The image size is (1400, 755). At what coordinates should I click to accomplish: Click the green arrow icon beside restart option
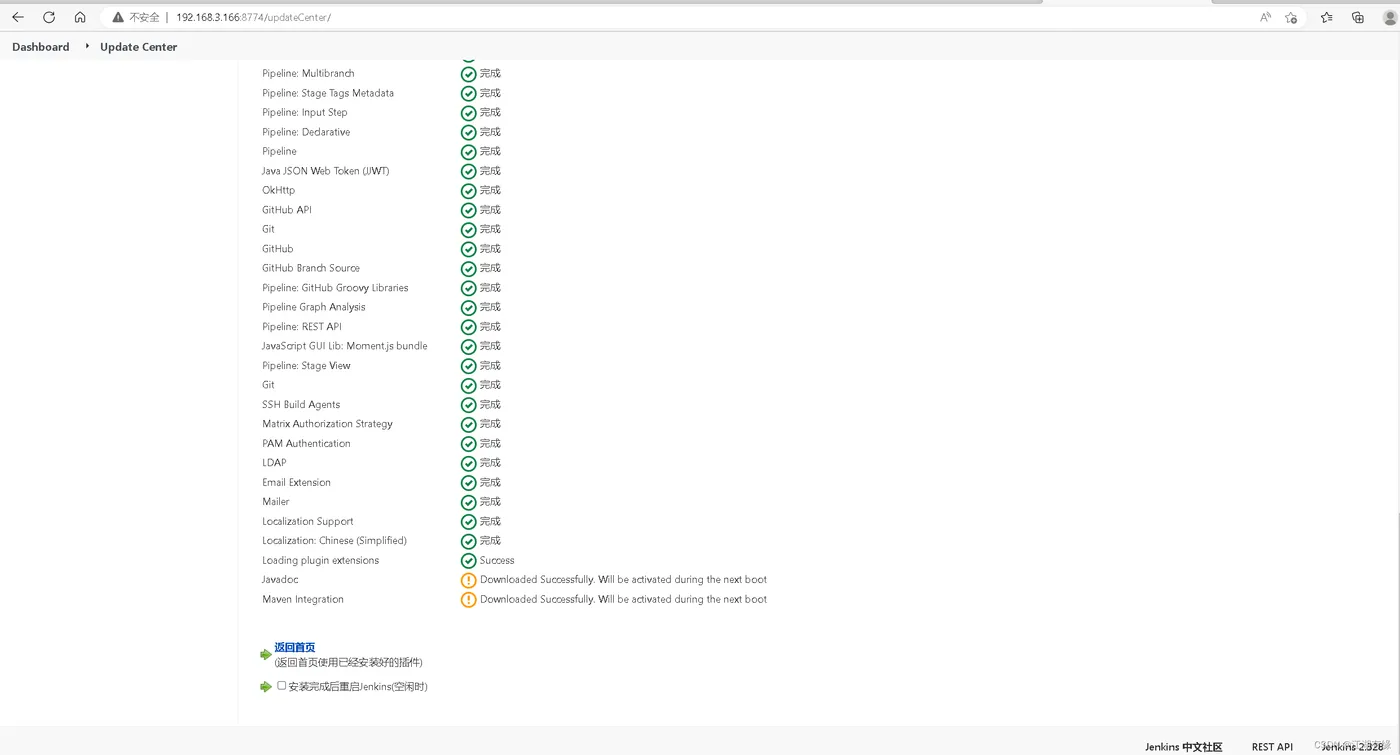[x=266, y=687]
